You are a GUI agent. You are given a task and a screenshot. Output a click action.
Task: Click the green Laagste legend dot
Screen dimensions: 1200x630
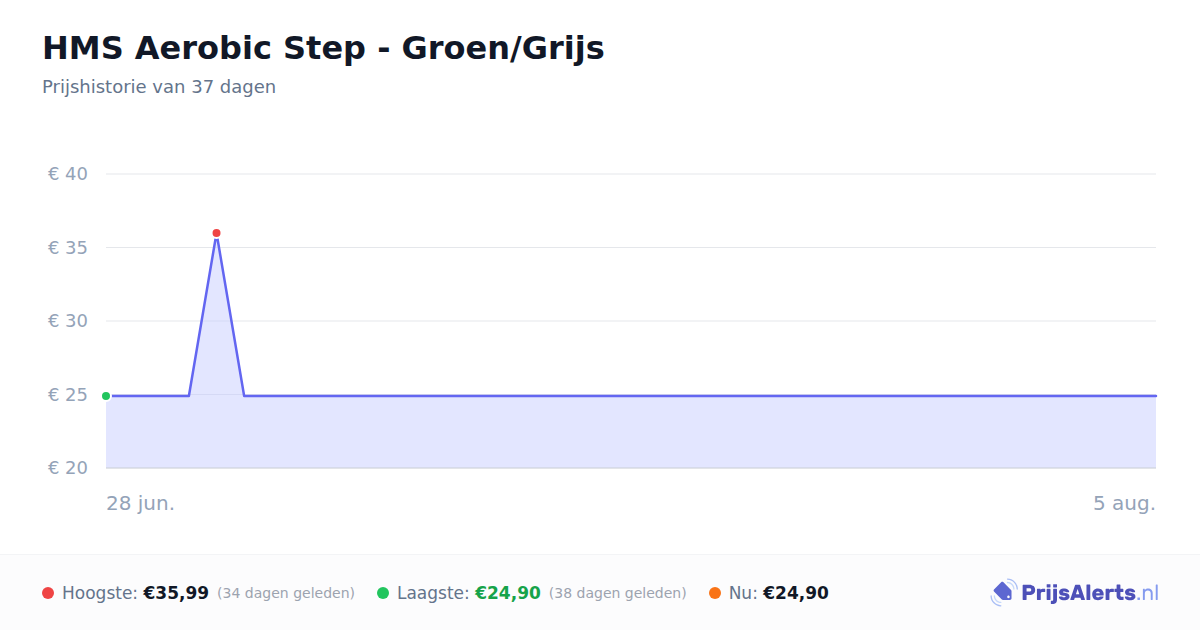pyautogui.click(x=383, y=593)
